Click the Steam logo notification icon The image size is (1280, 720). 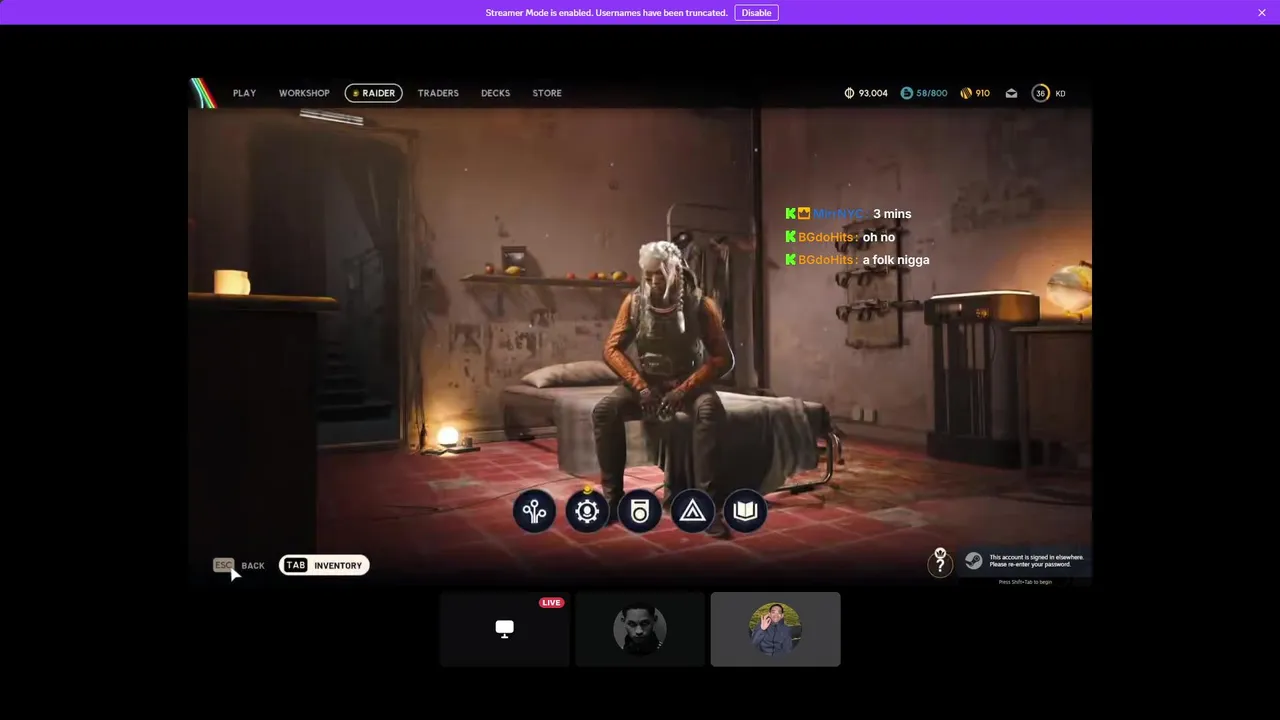coord(973,561)
